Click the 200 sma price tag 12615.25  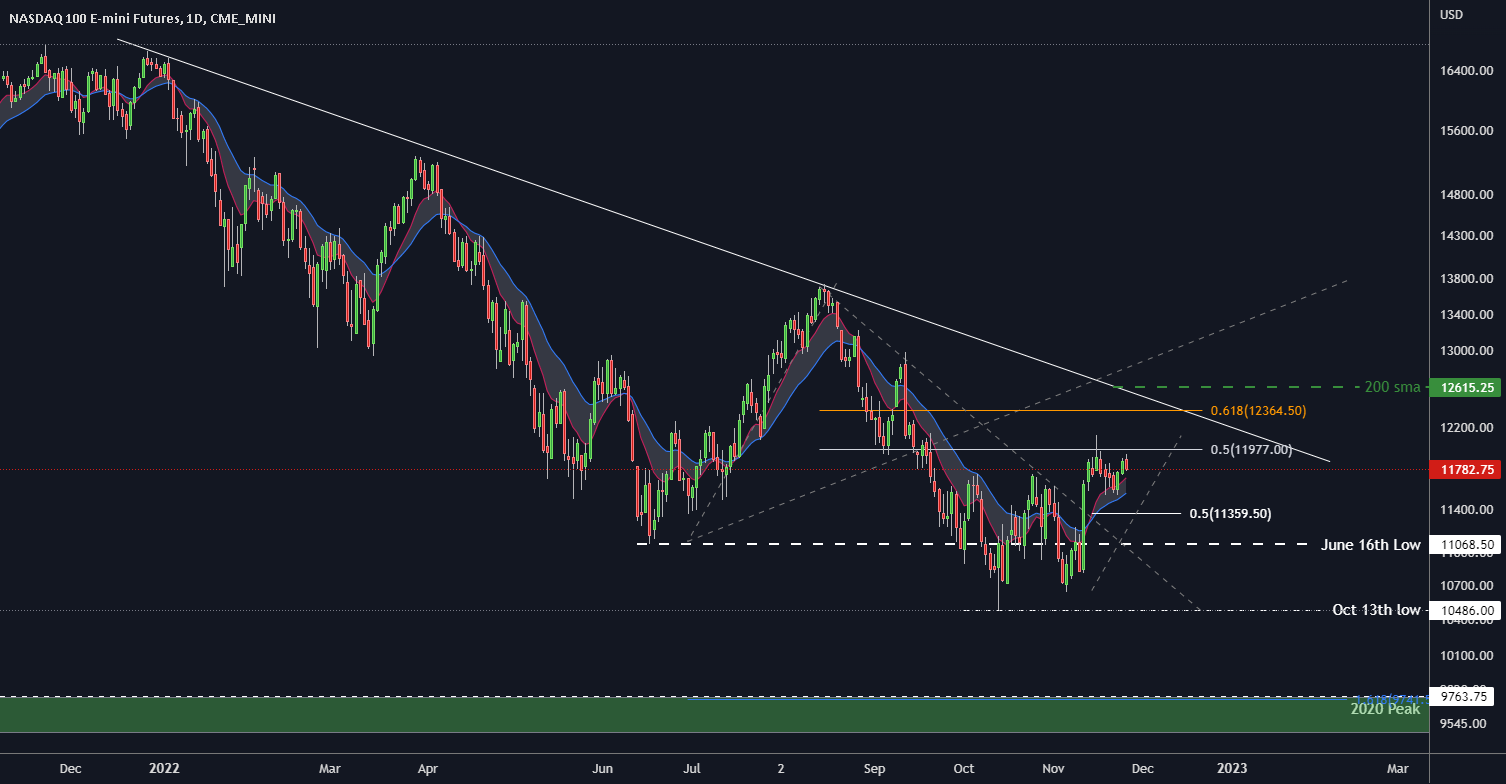pos(1467,387)
